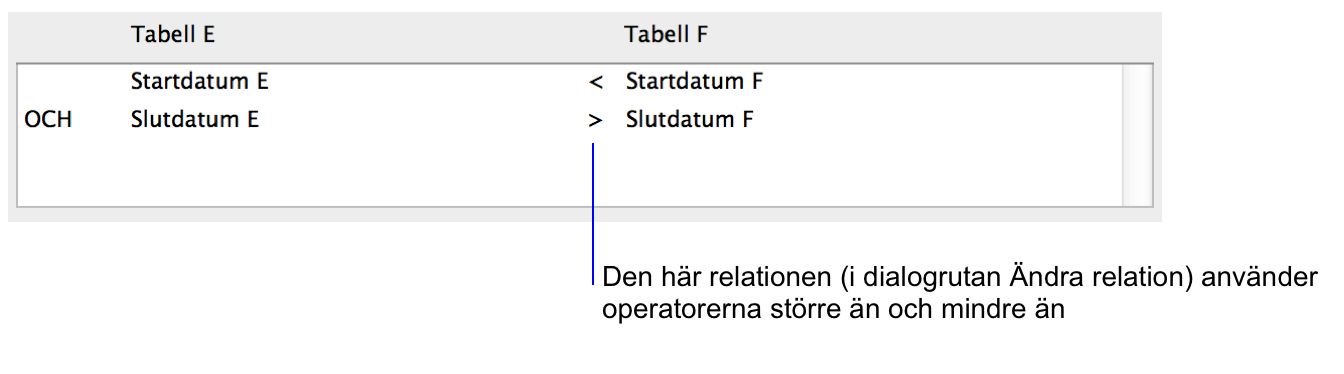Click the Tabell F column header

pos(667,35)
